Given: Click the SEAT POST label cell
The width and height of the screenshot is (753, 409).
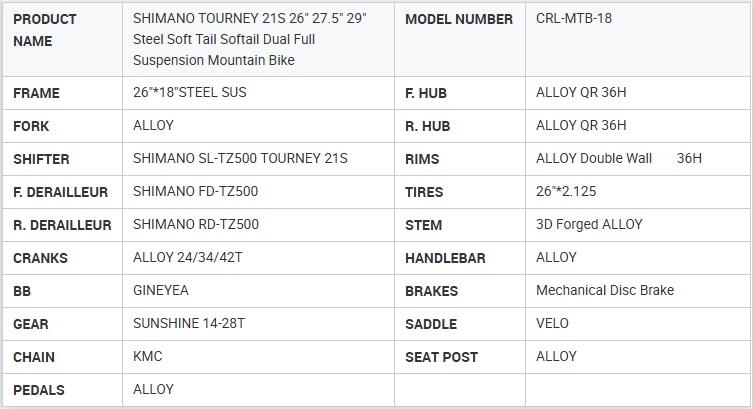Looking at the screenshot, I should click(441, 357).
